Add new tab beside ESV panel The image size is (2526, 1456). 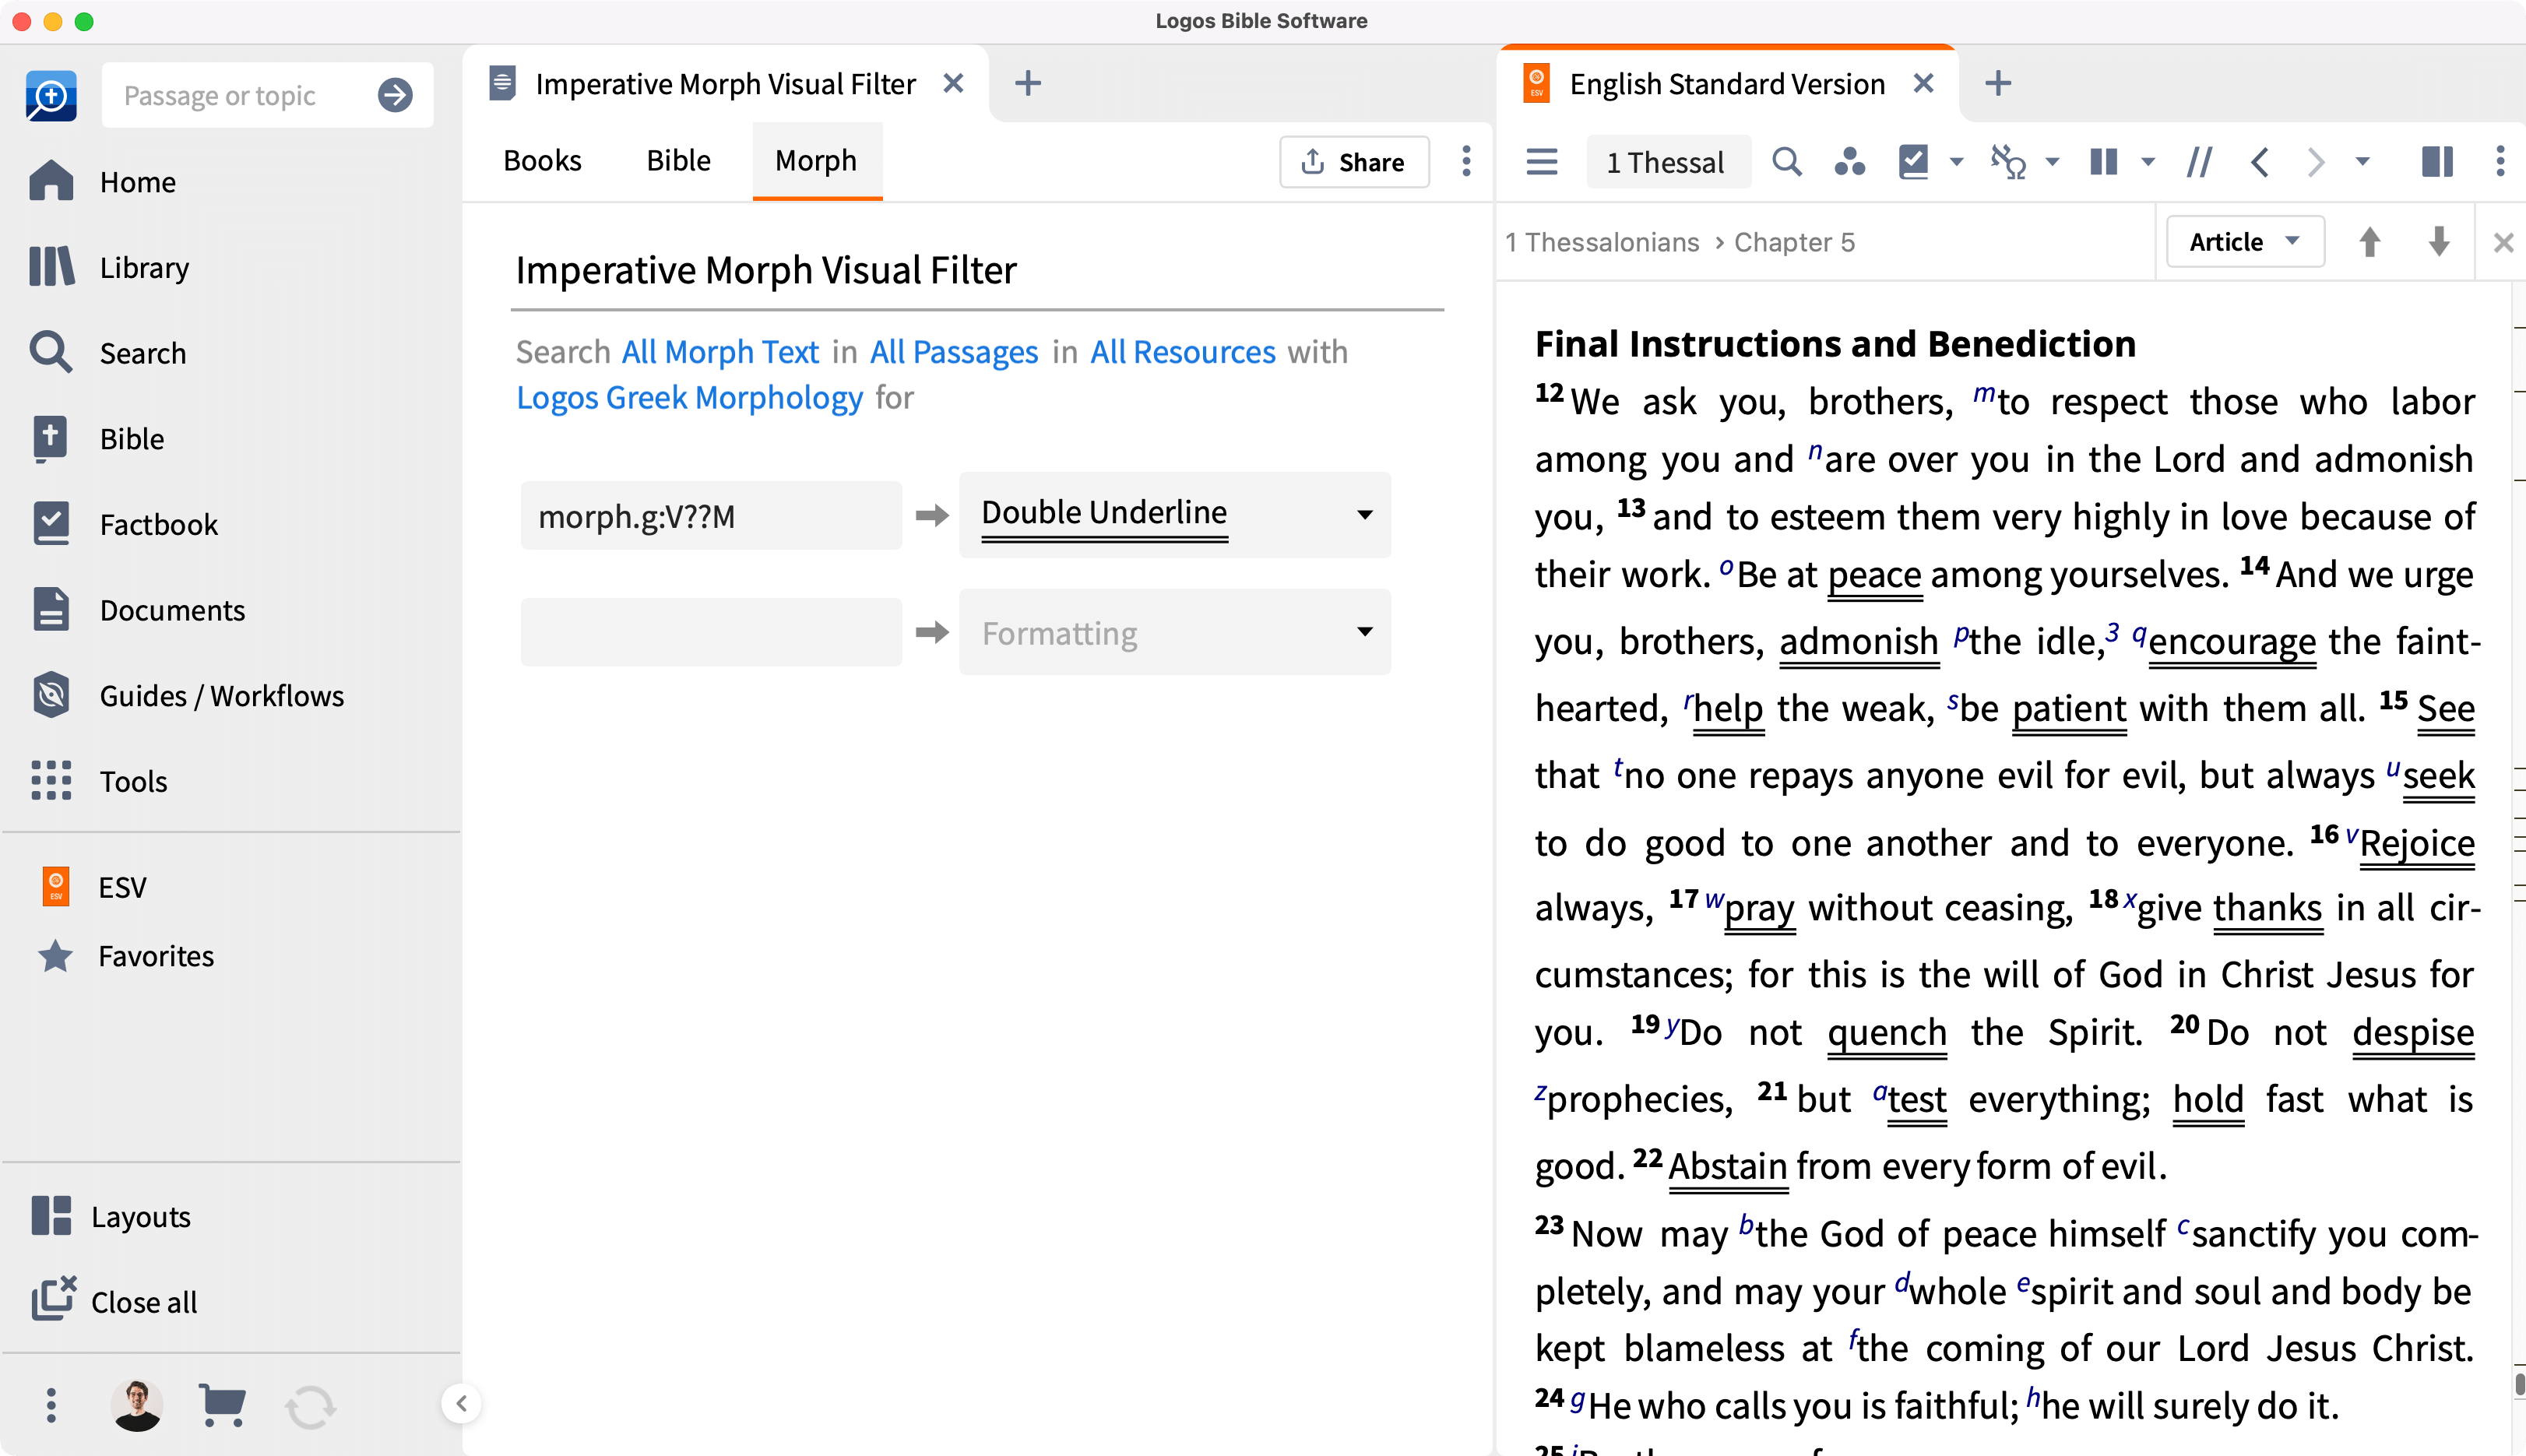[x=1997, y=83]
